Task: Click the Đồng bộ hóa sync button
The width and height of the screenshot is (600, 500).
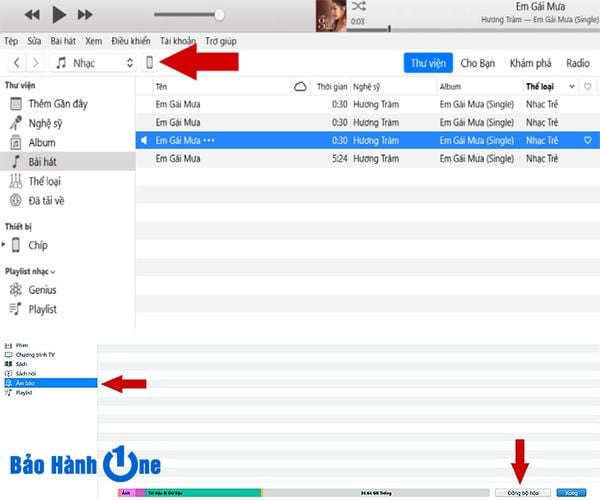Action: 522,493
